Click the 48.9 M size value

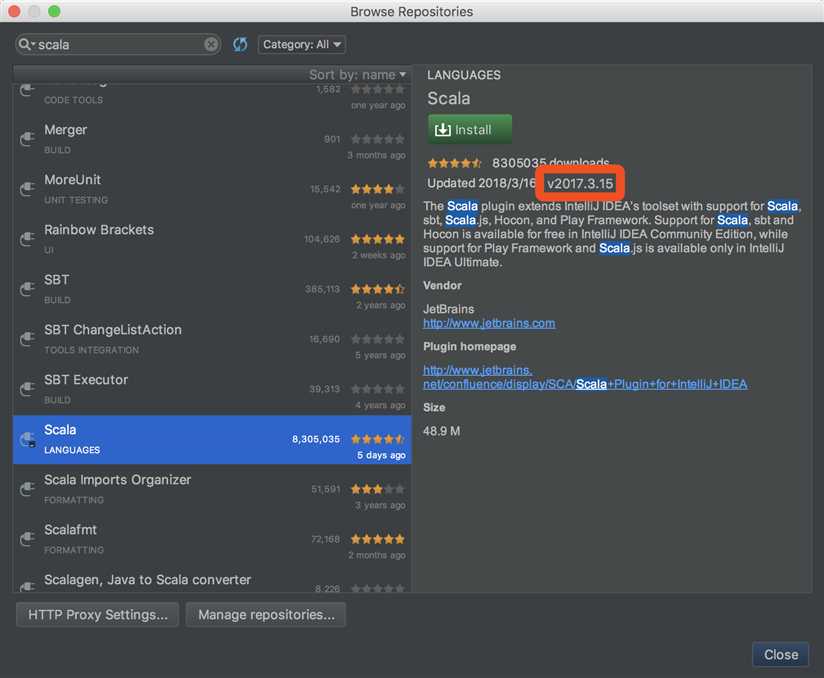pyautogui.click(x=441, y=432)
